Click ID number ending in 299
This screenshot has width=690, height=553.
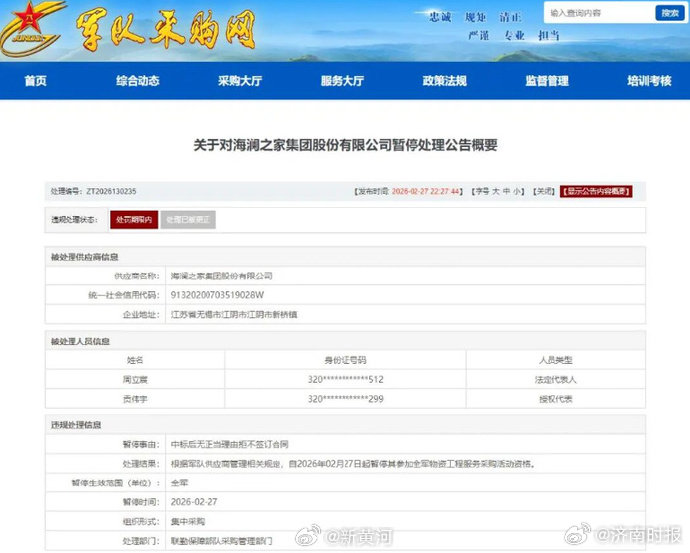pyautogui.click(x=345, y=399)
